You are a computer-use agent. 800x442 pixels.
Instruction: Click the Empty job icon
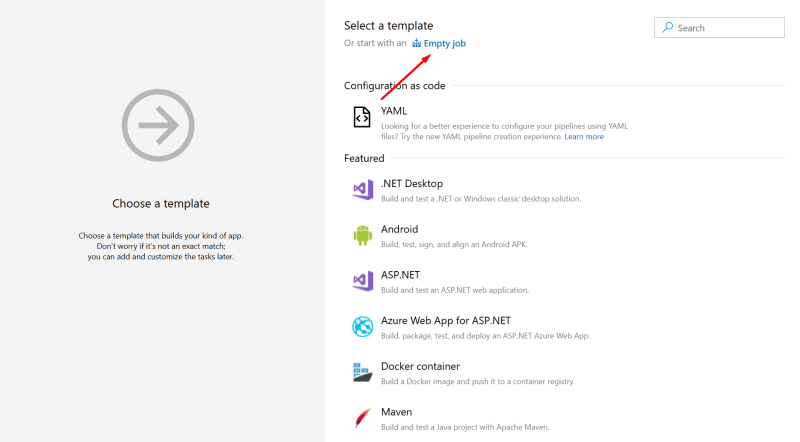(x=416, y=43)
